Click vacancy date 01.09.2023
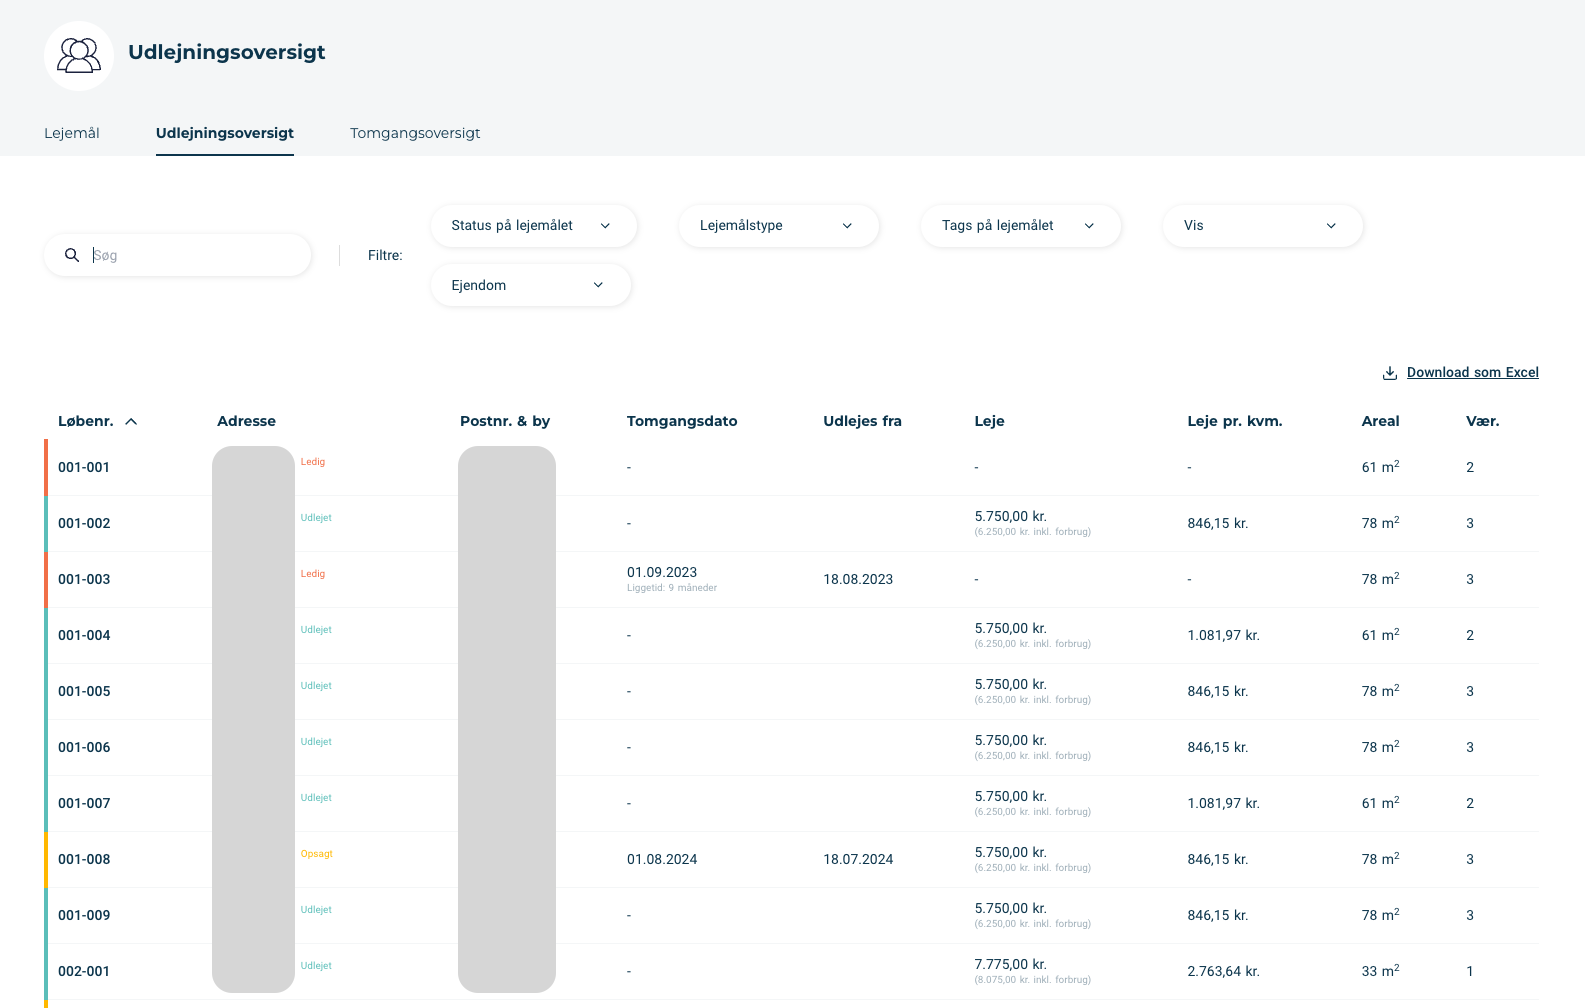The height and width of the screenshot is (1008, 1585). click(662, 572)
